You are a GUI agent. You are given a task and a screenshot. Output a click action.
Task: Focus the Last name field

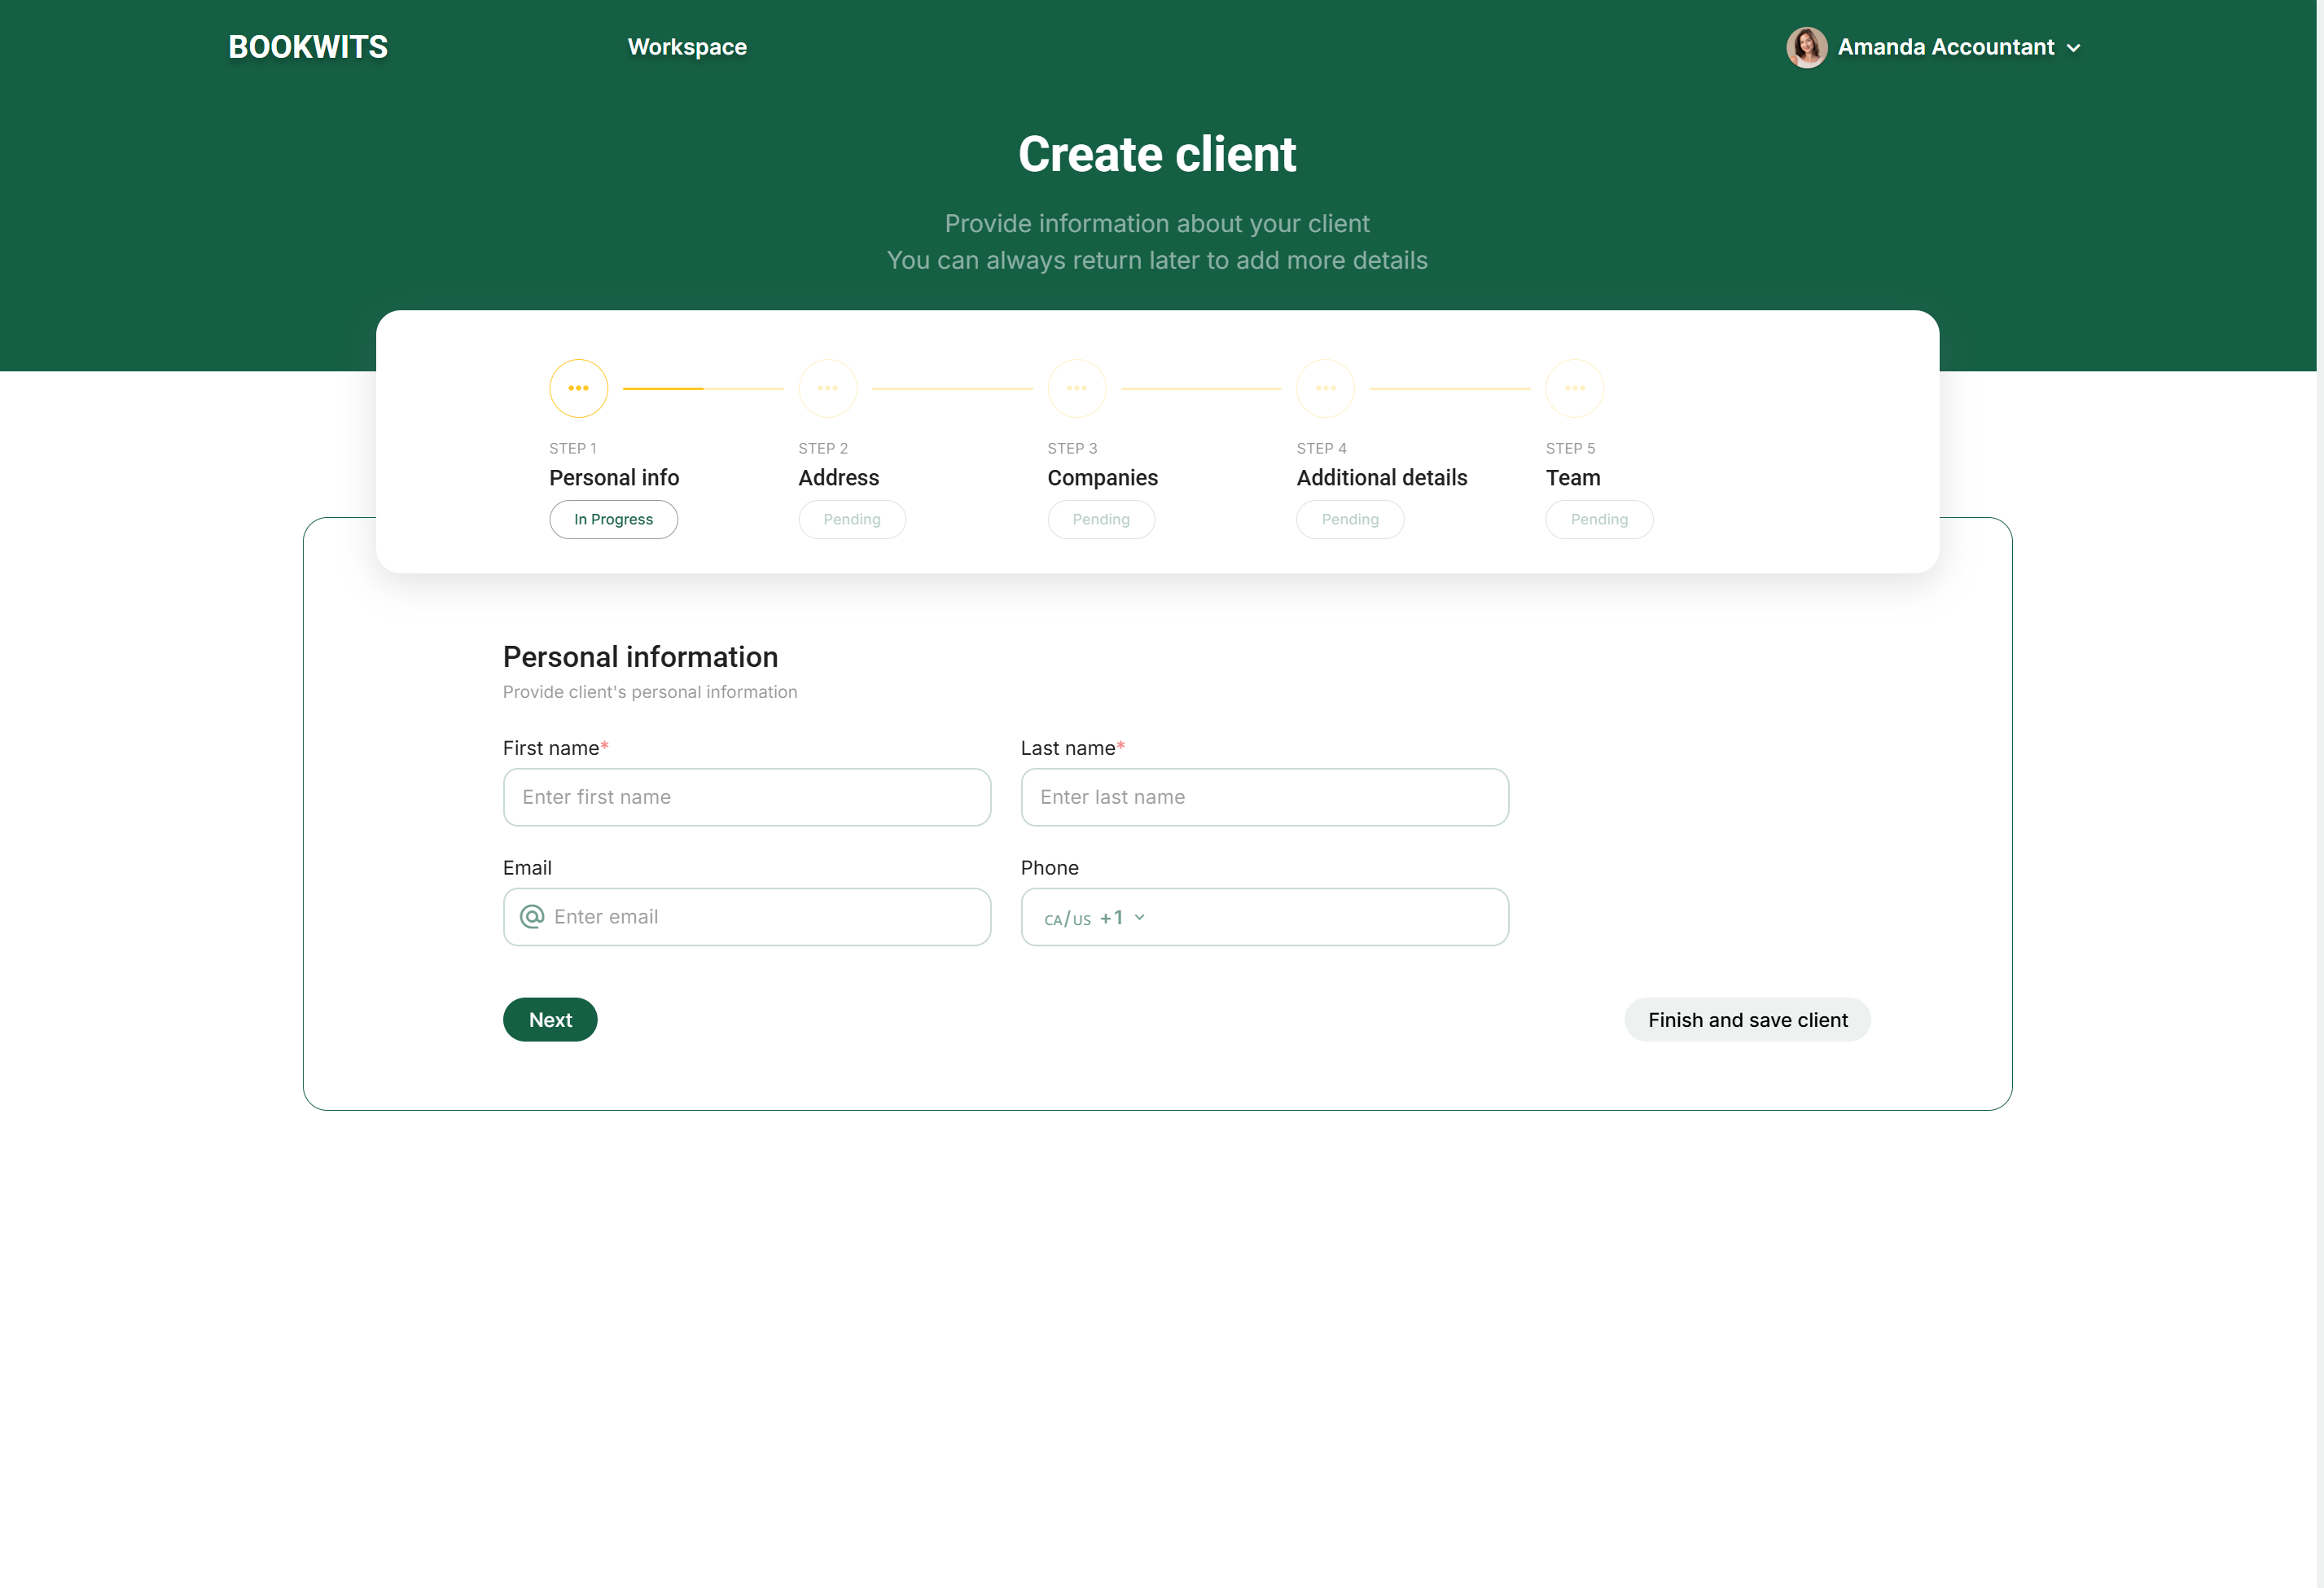click(x=1264, y=797)
